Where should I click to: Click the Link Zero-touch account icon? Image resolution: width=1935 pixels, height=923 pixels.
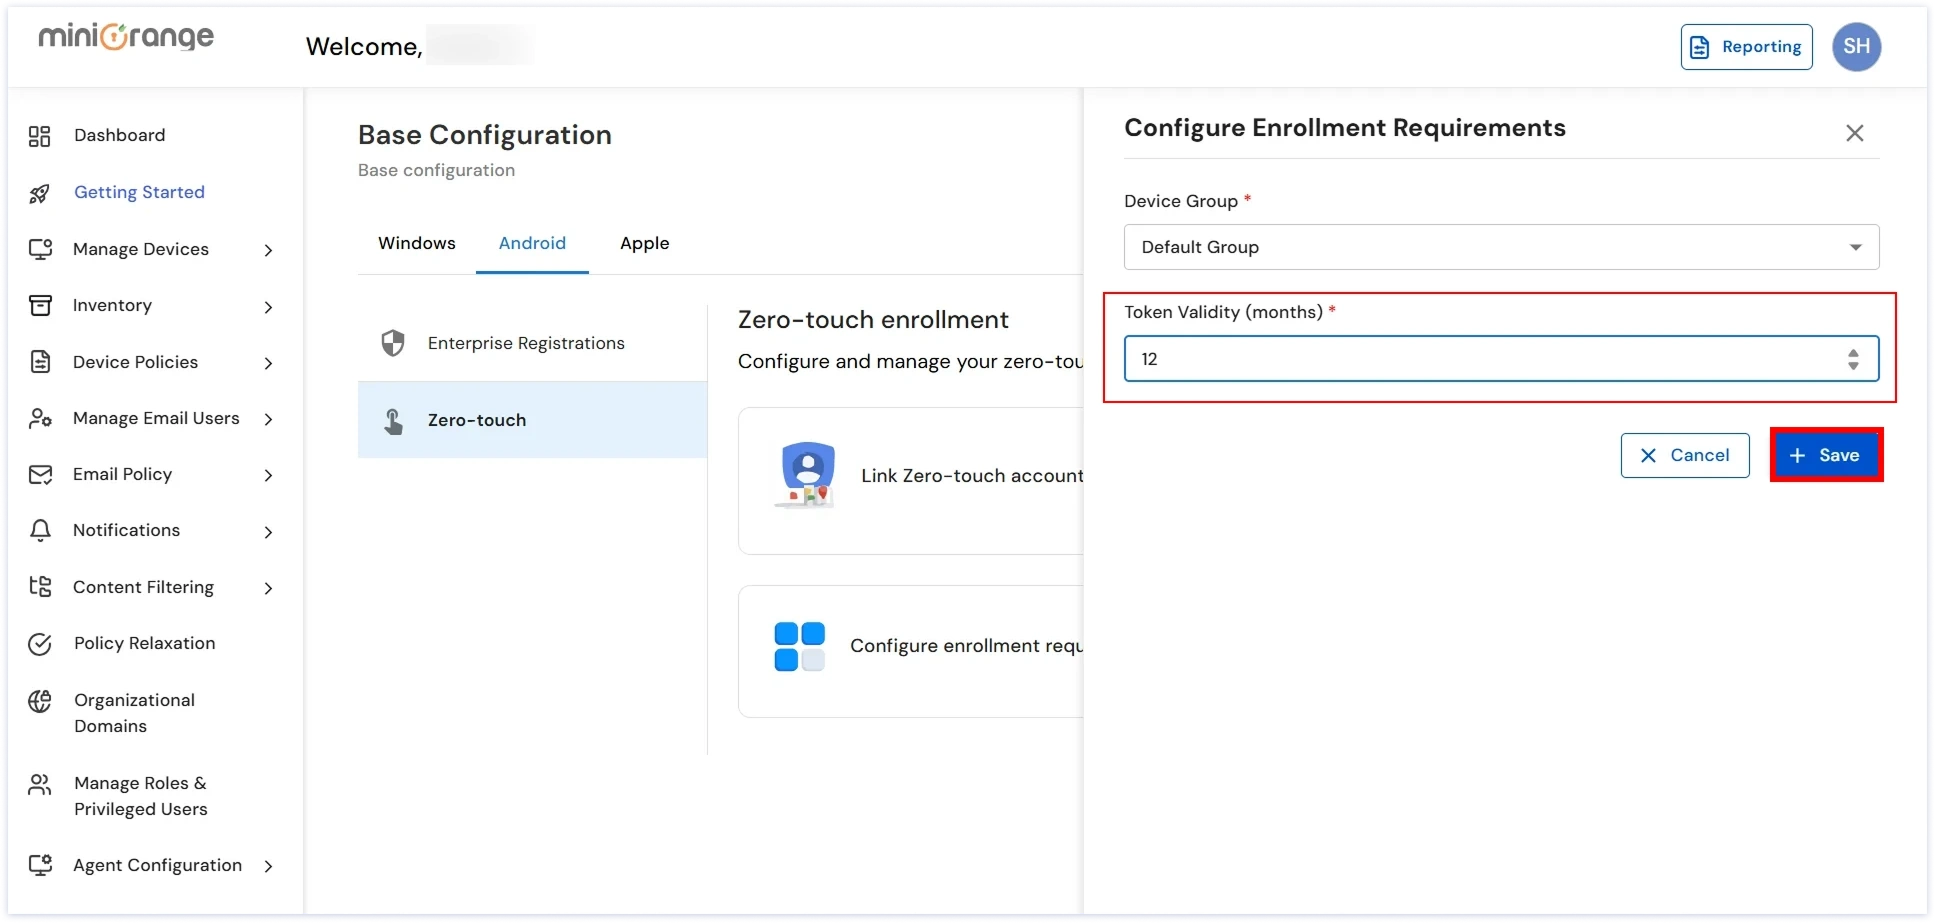807,475
